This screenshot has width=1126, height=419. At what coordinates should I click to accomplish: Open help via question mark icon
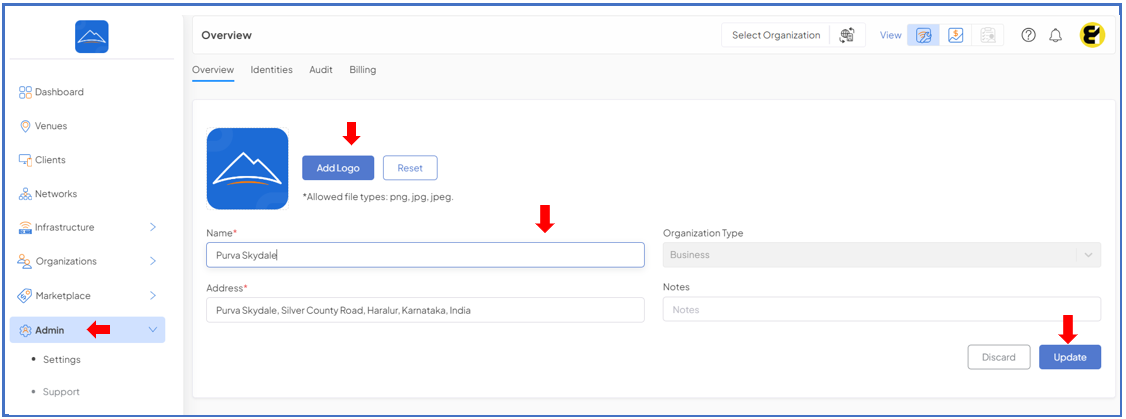1028,35
